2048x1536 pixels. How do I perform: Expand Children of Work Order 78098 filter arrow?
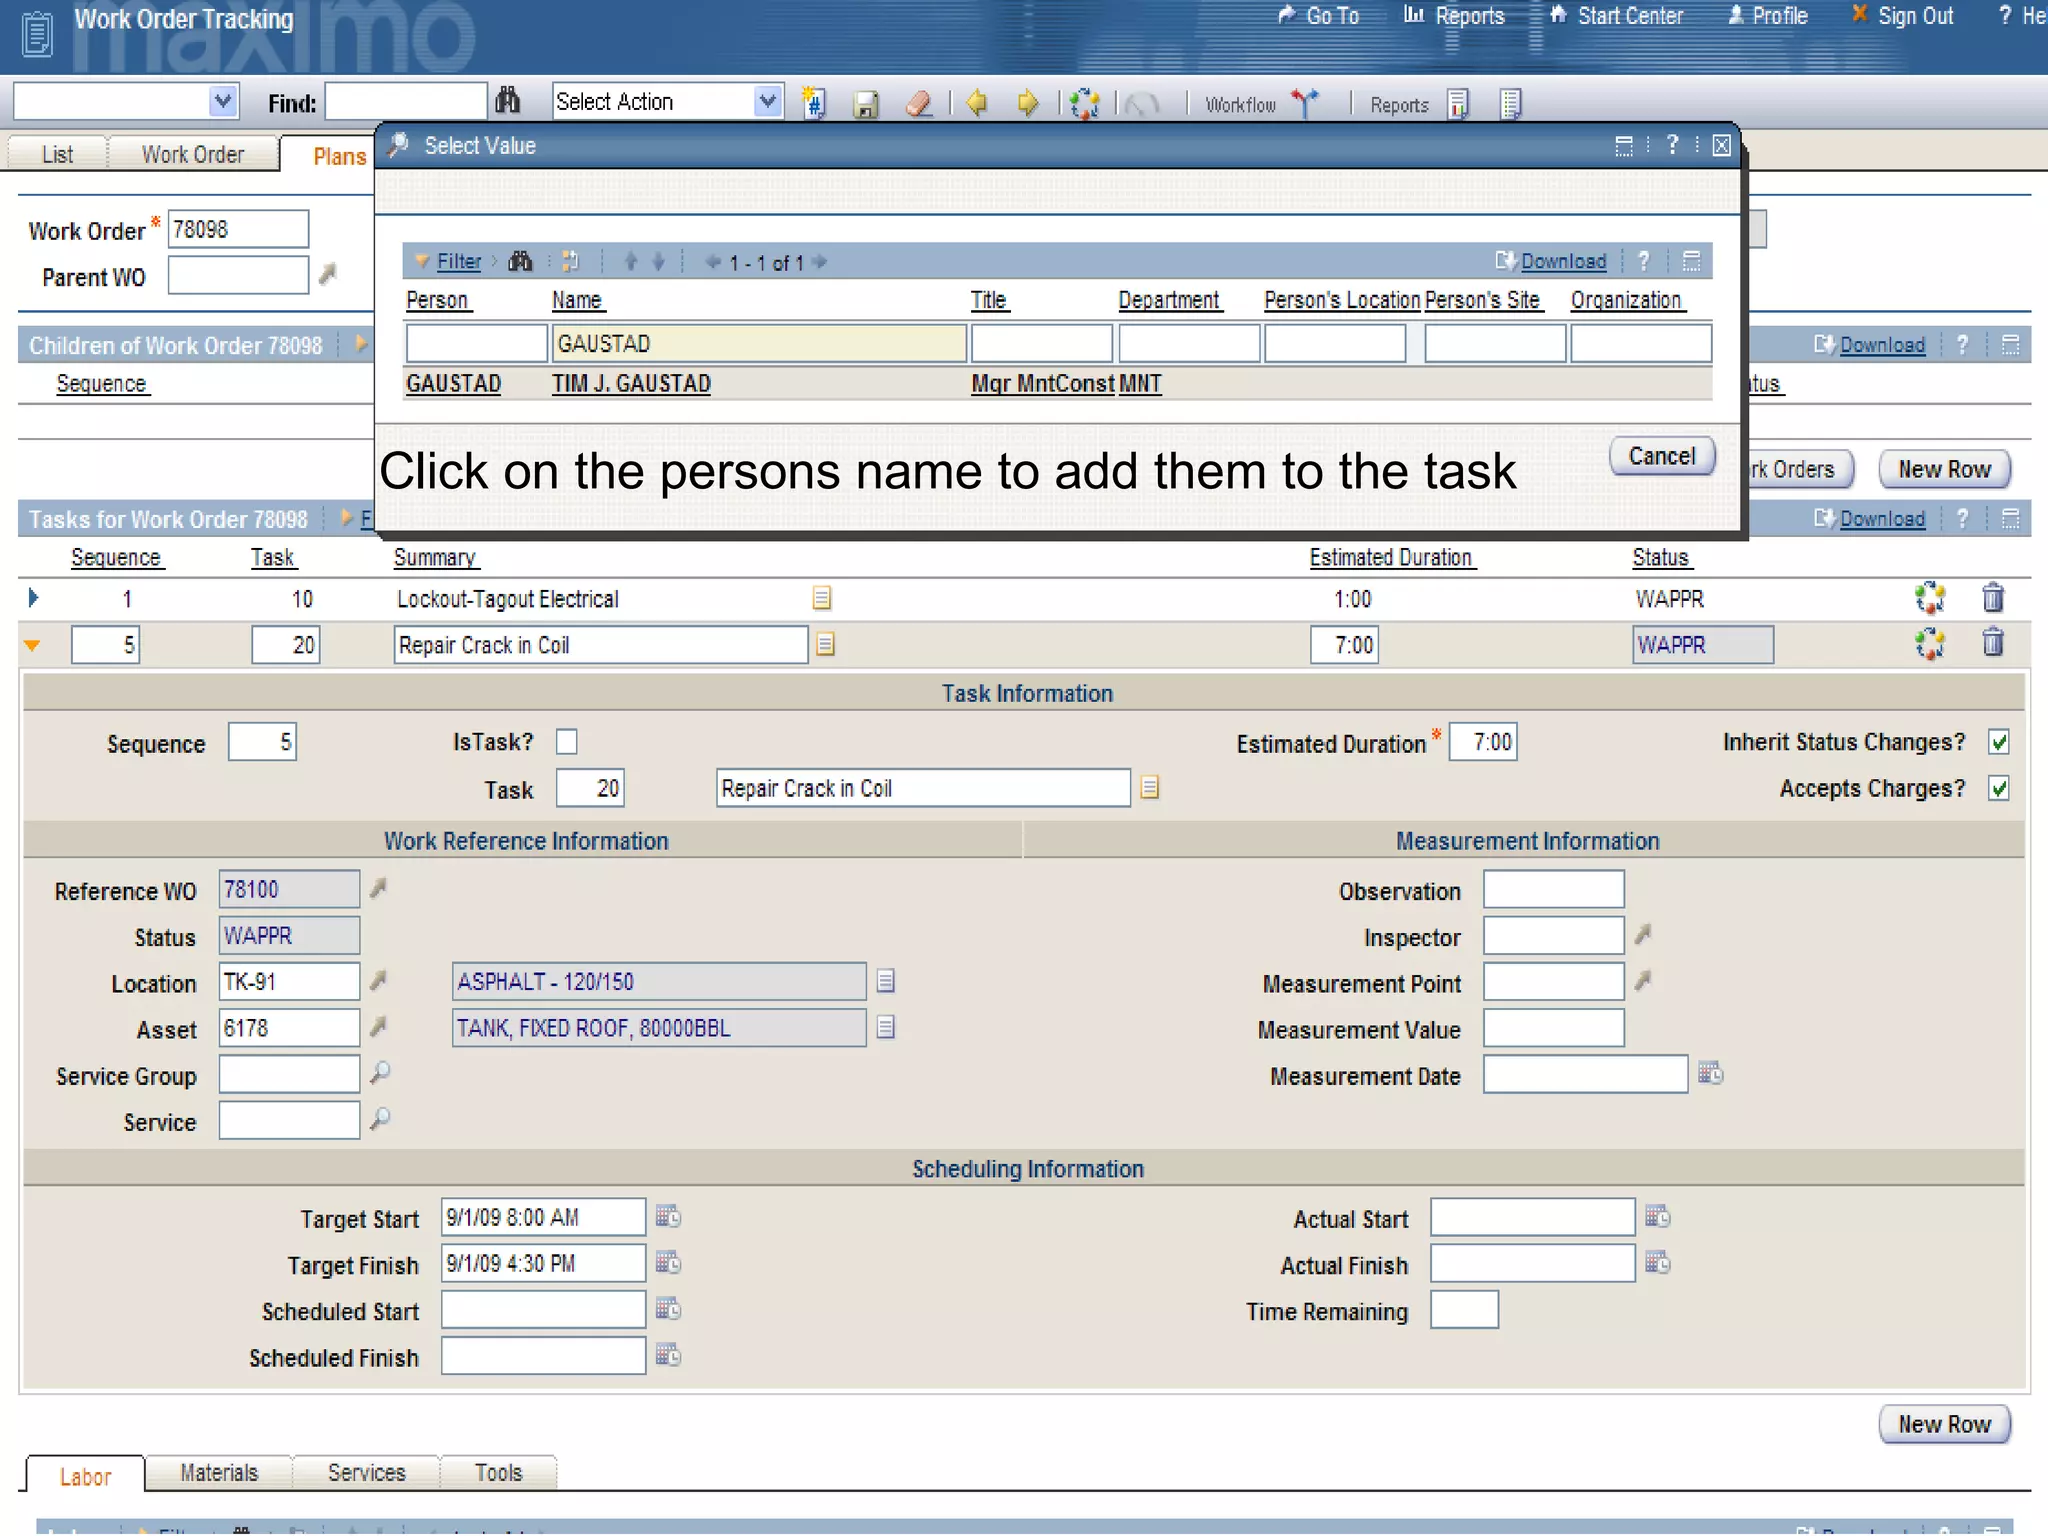361,344
